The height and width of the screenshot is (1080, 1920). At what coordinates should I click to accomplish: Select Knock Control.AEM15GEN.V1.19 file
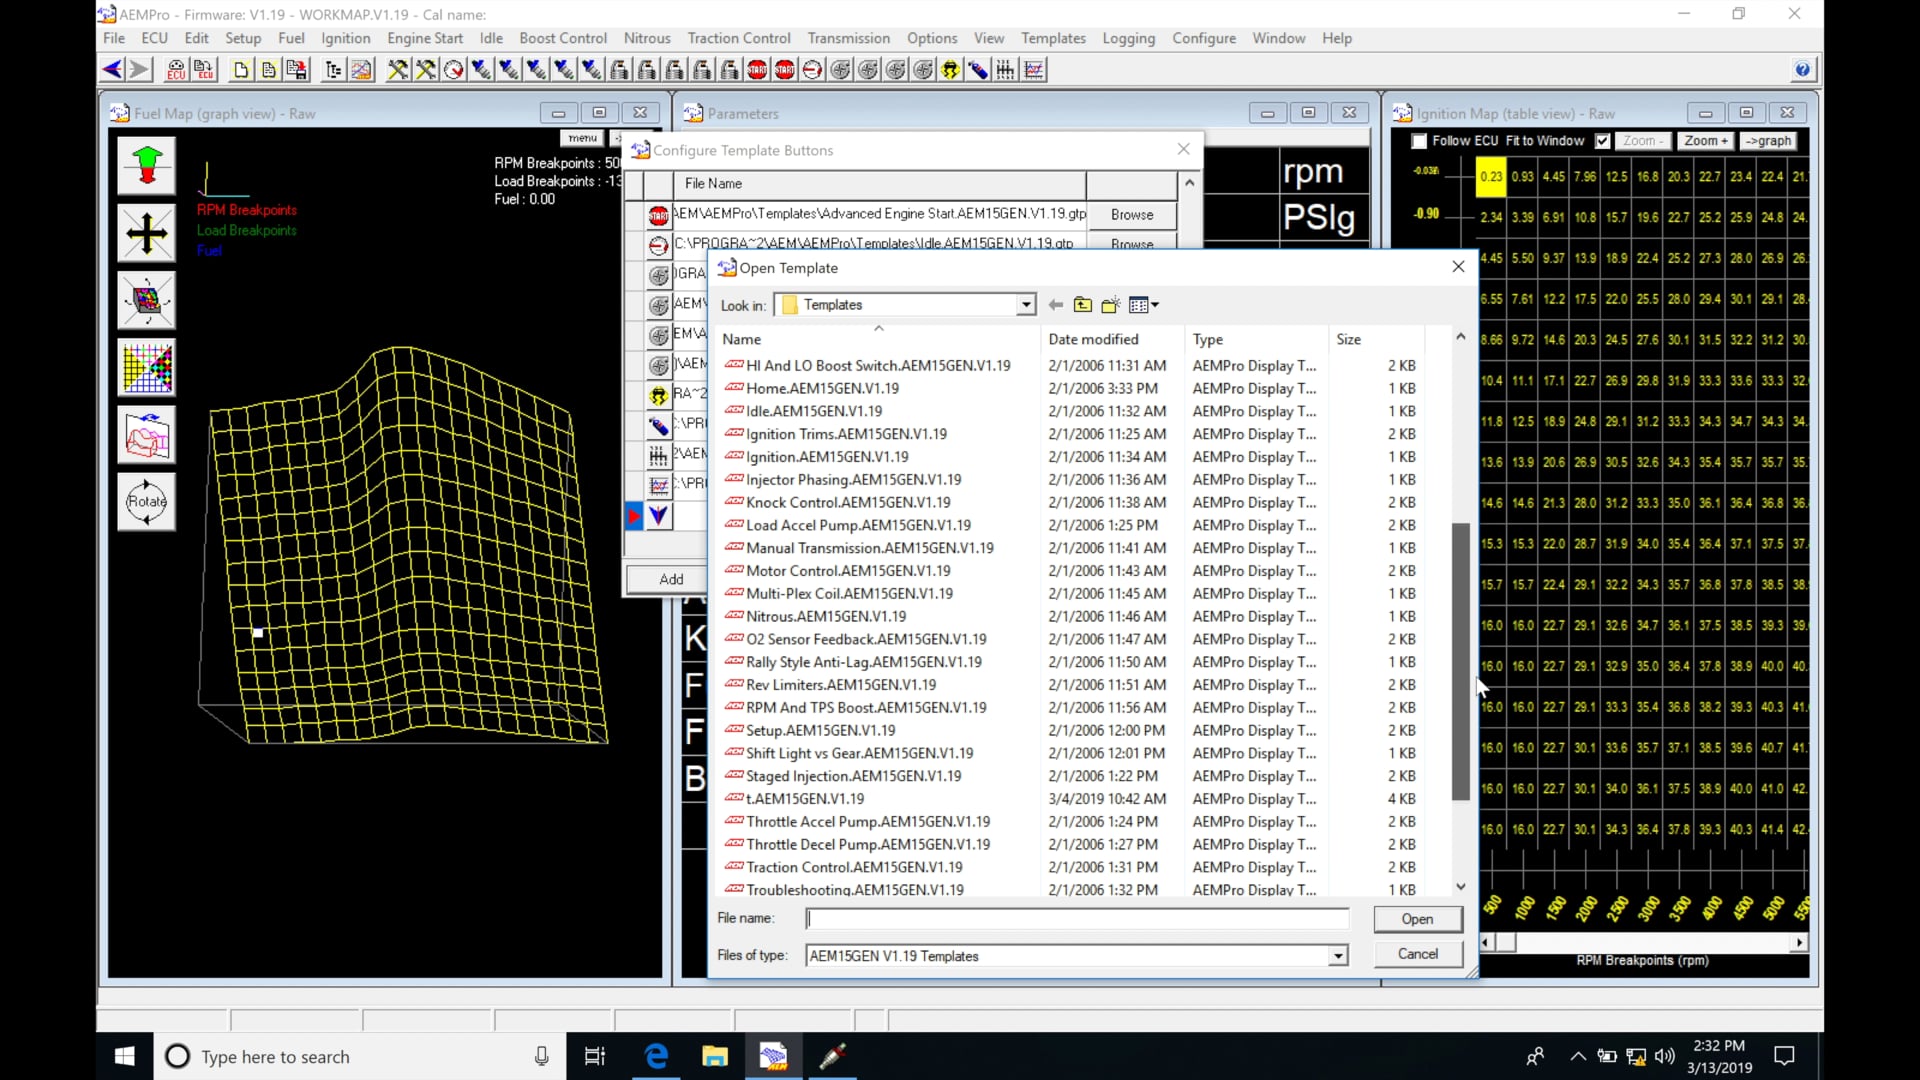pyautogui.click(x=847, y=503)
